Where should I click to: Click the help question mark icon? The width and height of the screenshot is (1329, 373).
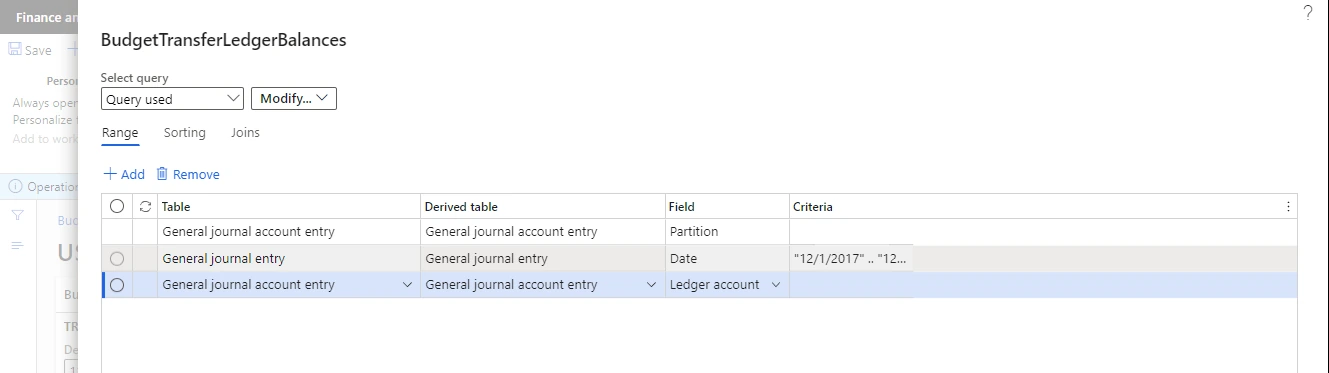point(1308,13)
